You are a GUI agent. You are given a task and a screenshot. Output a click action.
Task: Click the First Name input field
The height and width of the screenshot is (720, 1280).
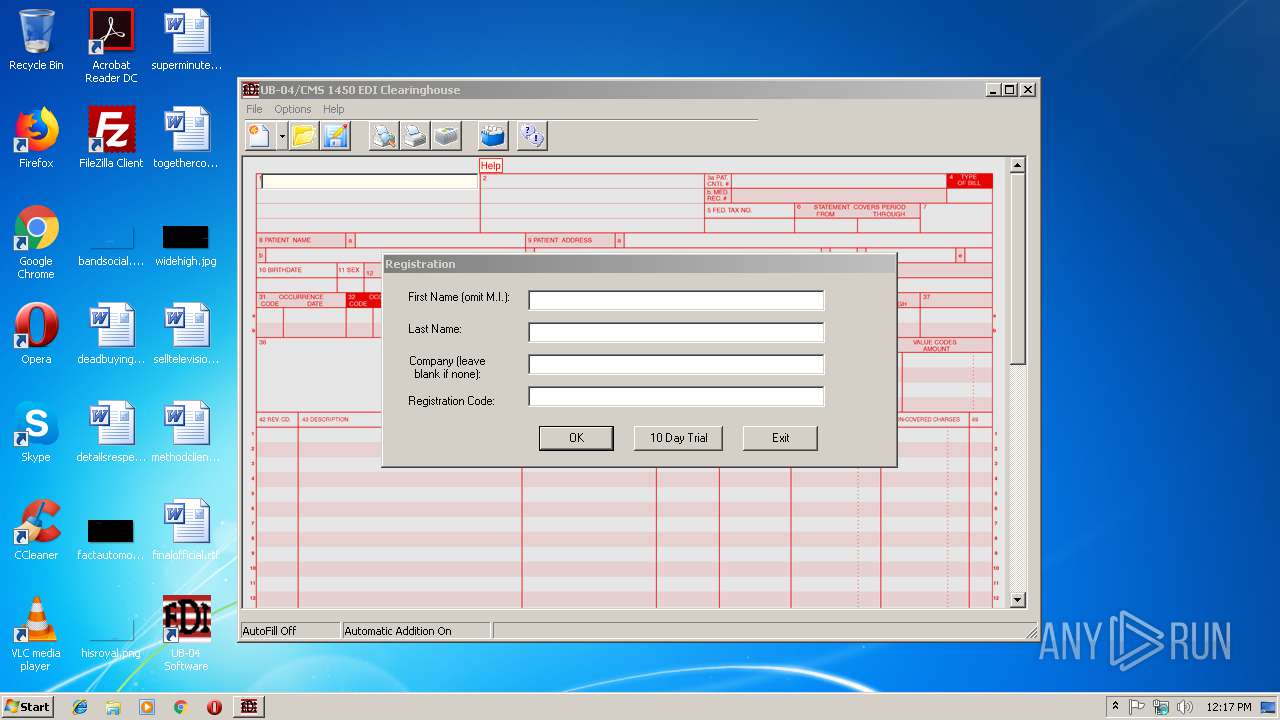[676, 300]
